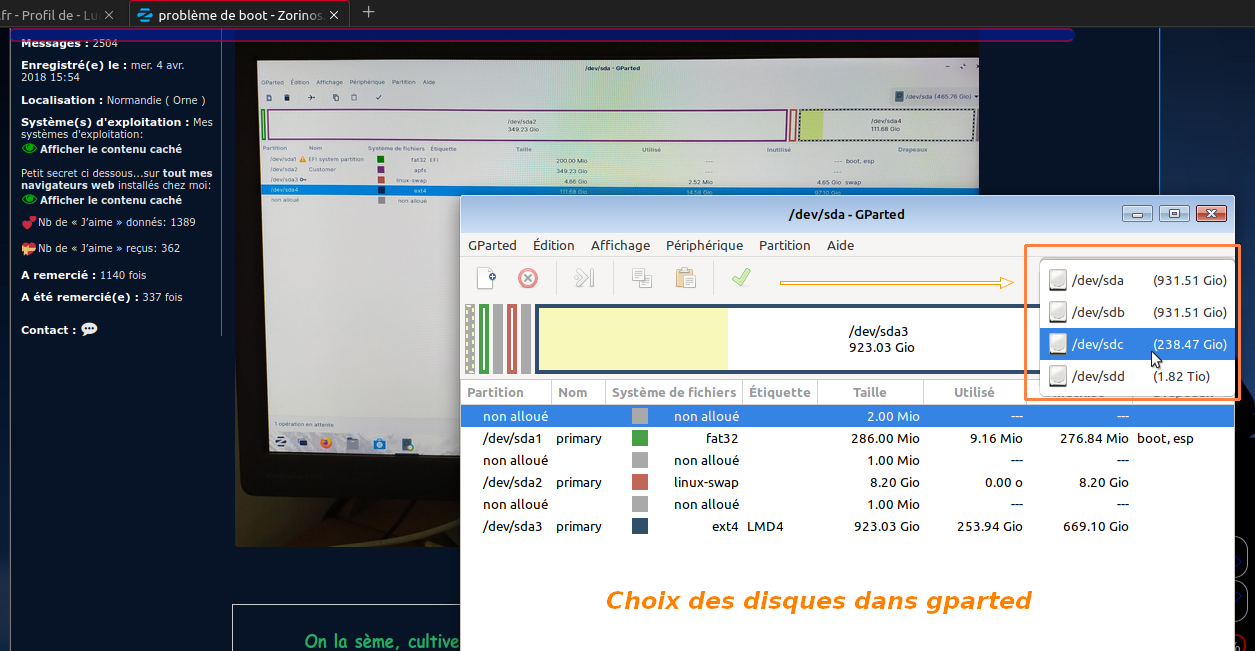Open the Partition menu in menu bar
Screen dimensions: 1255x651
(784, 245)
